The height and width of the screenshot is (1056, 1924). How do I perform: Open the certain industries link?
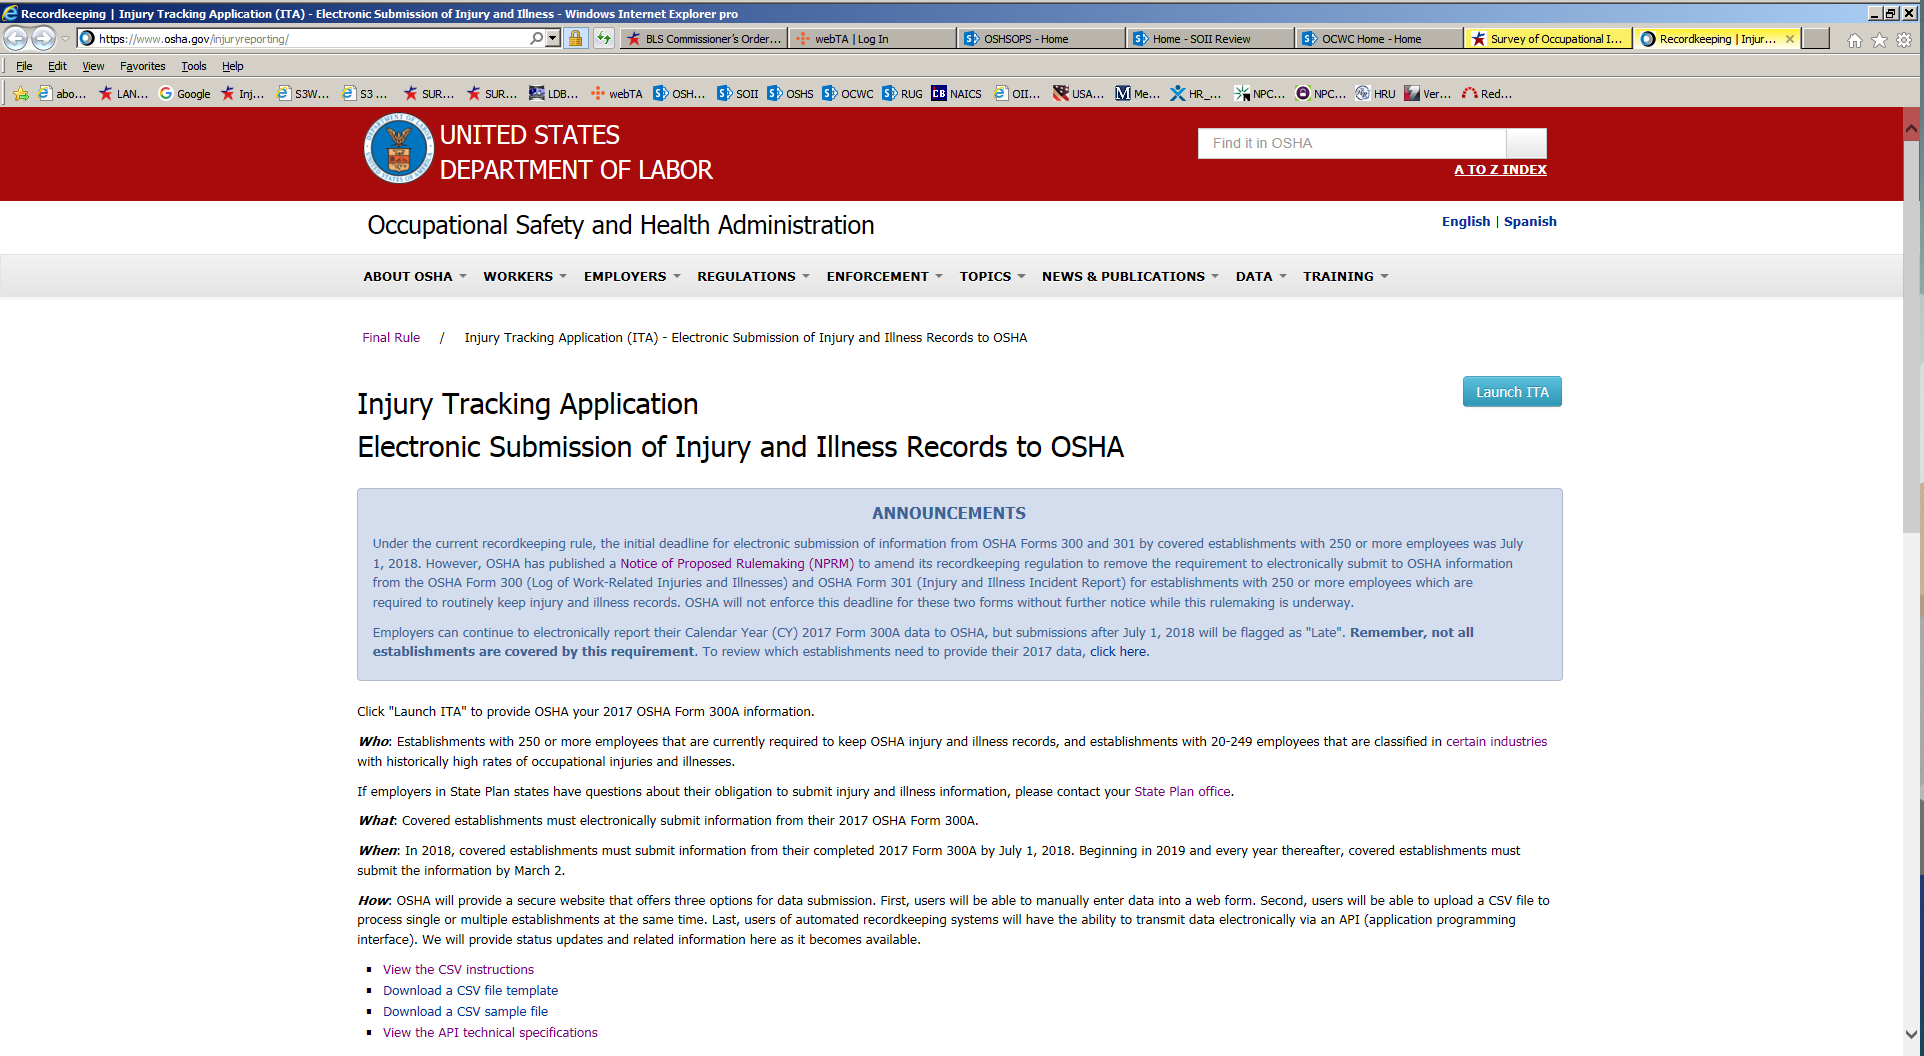(x=1496, y=742)
